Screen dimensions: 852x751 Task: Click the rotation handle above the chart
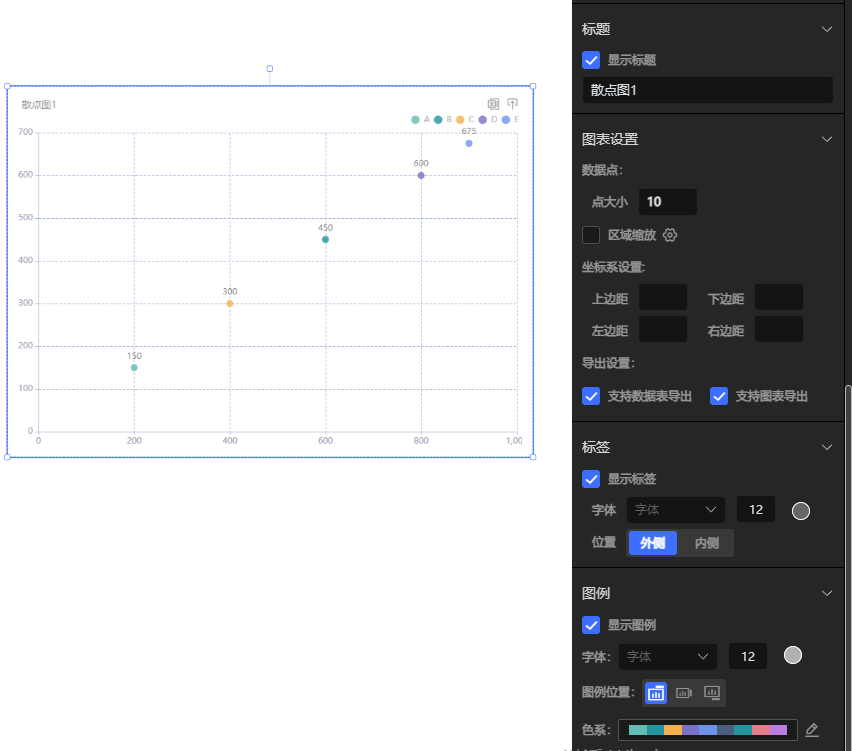tap(270, 69)
